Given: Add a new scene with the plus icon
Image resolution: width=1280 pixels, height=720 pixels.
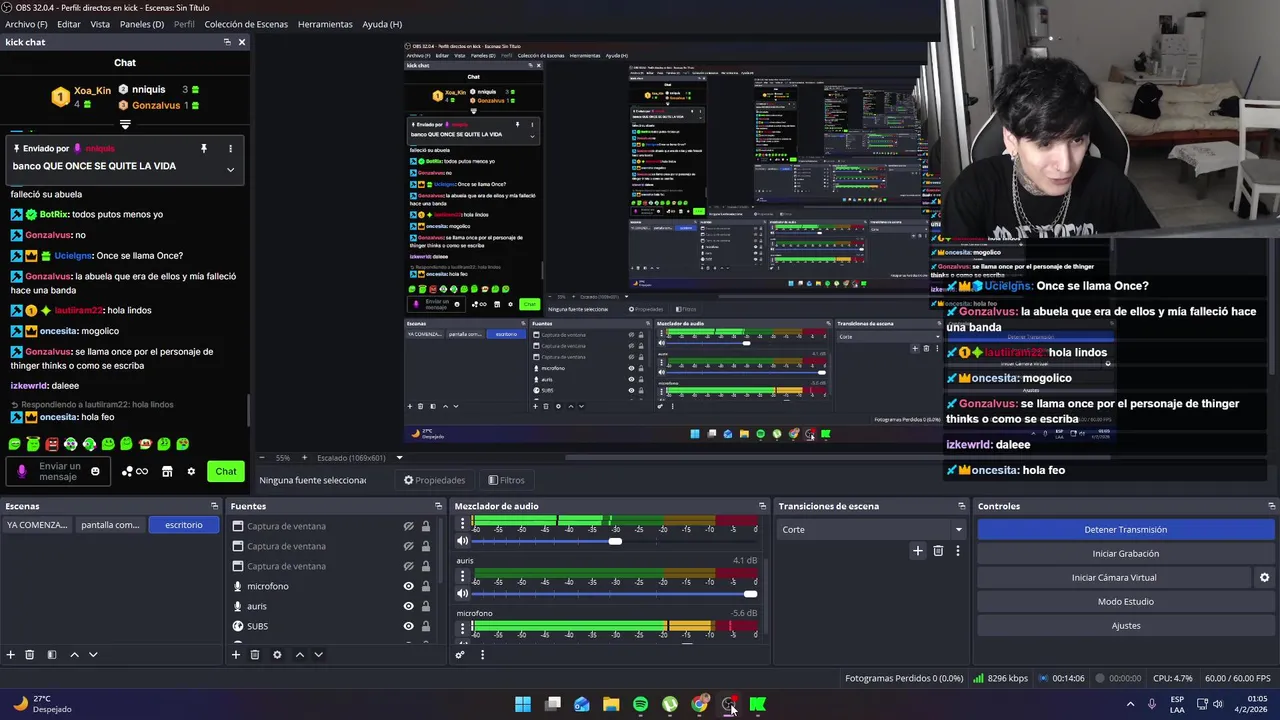Looking at the screenshot, I should (x=10, y=655).
